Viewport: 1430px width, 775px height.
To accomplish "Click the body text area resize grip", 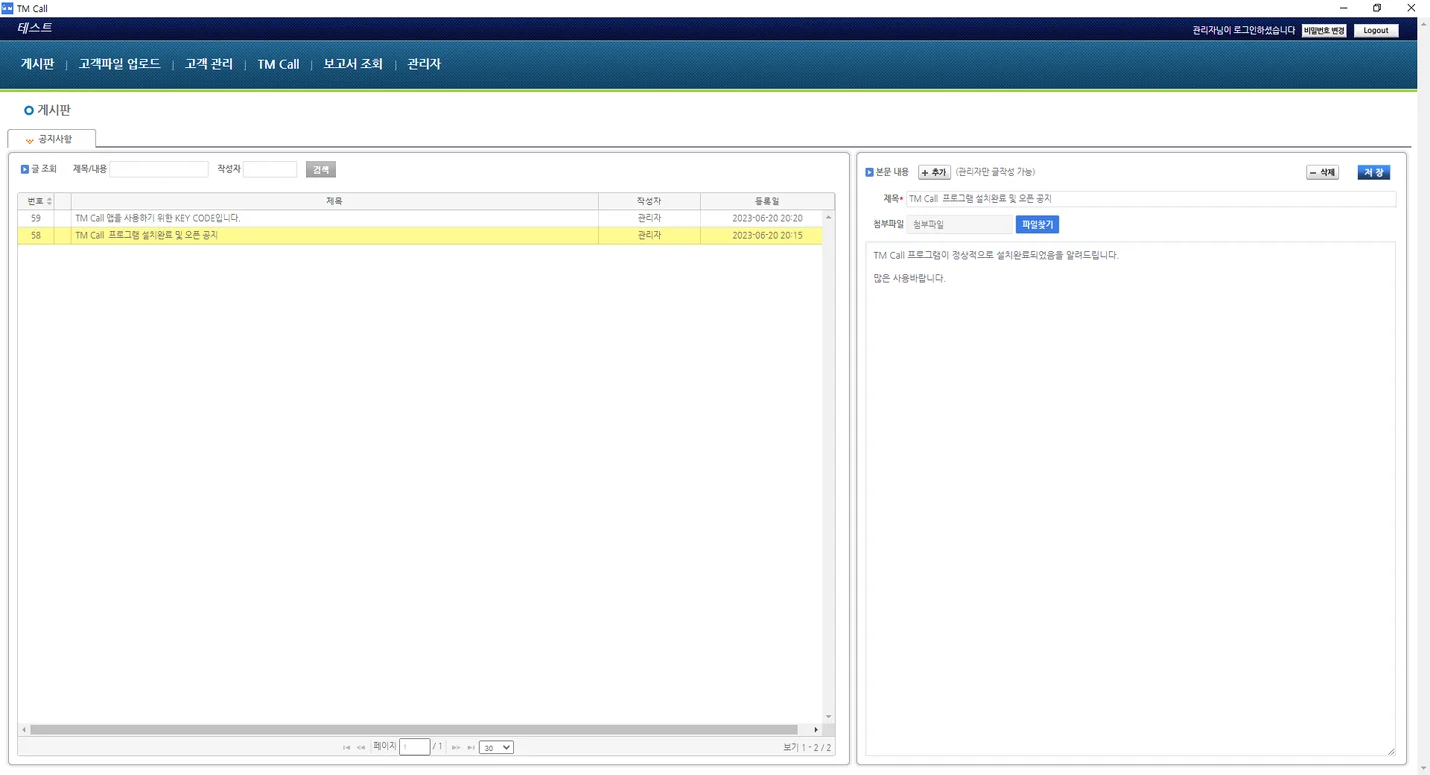I will [1391, 751].
